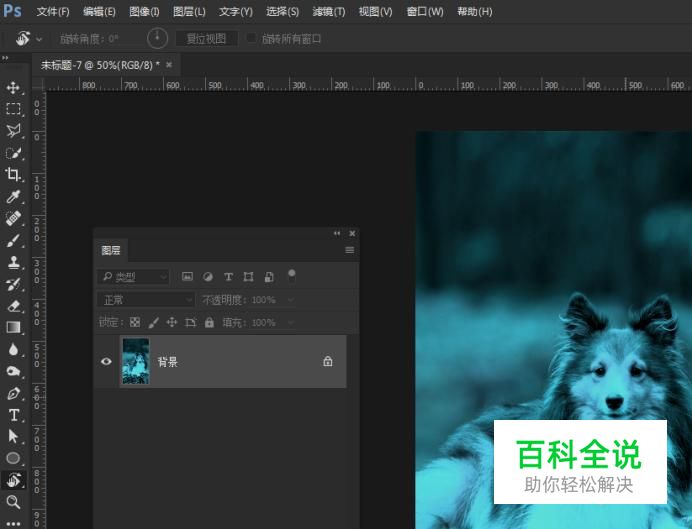The width and height of the screenshot is (692, 529).
Task: Filter layers by shape layers icon
Action: pyautogui.click(x=248, y=277)
